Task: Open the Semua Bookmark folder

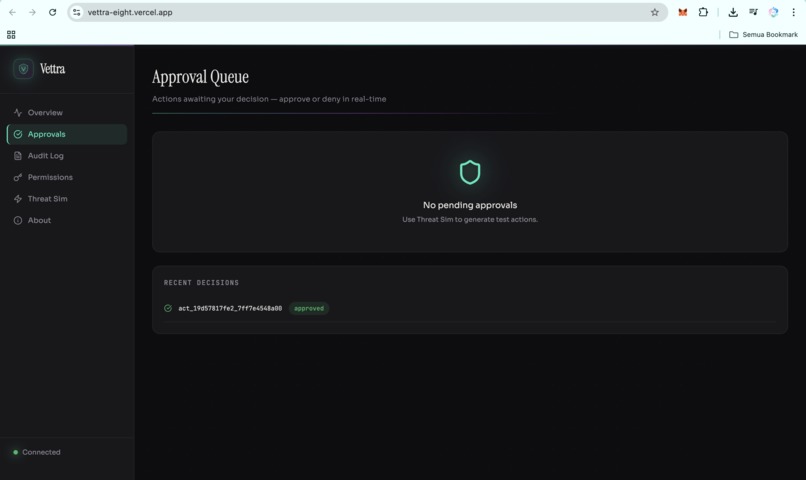Action: pos(763,34)
